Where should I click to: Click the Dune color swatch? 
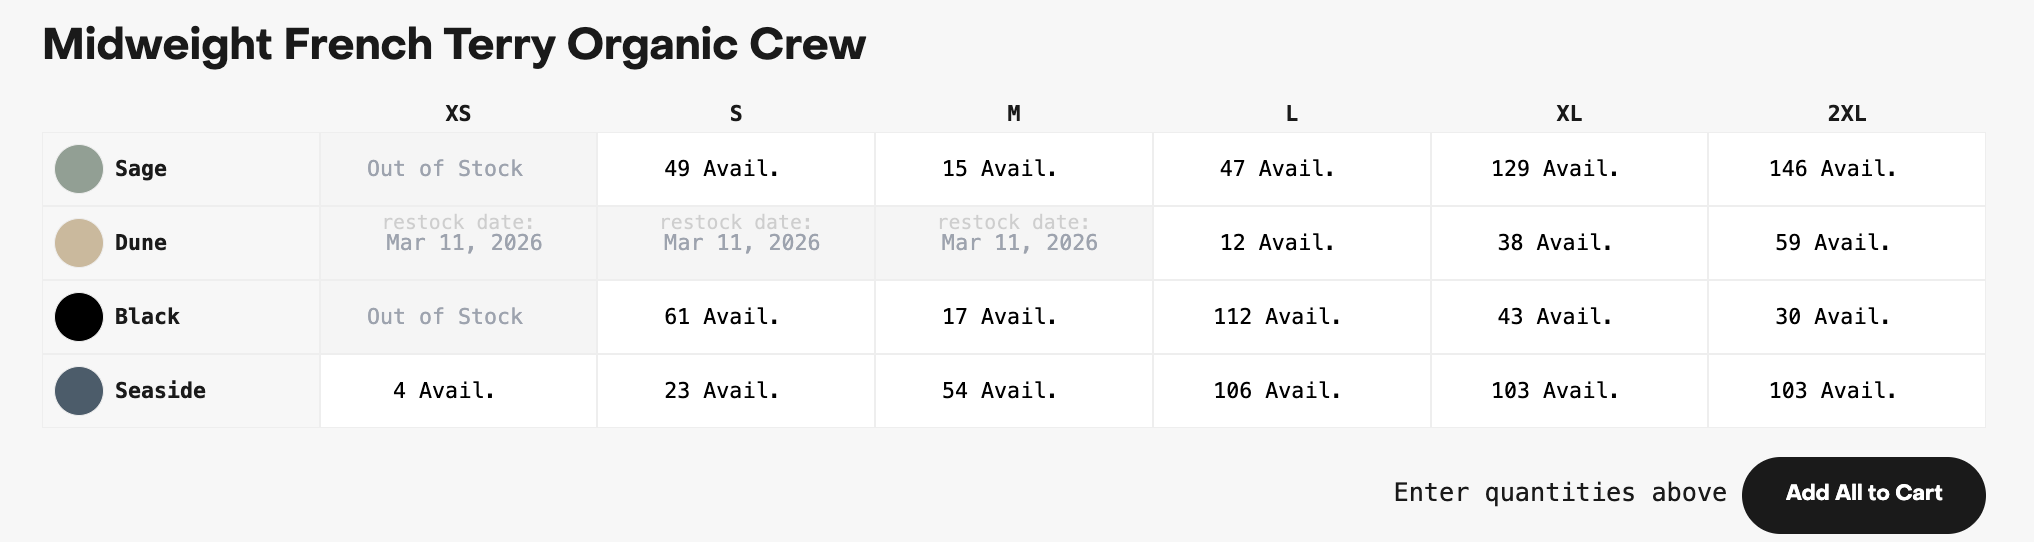(x=79, y=243)
